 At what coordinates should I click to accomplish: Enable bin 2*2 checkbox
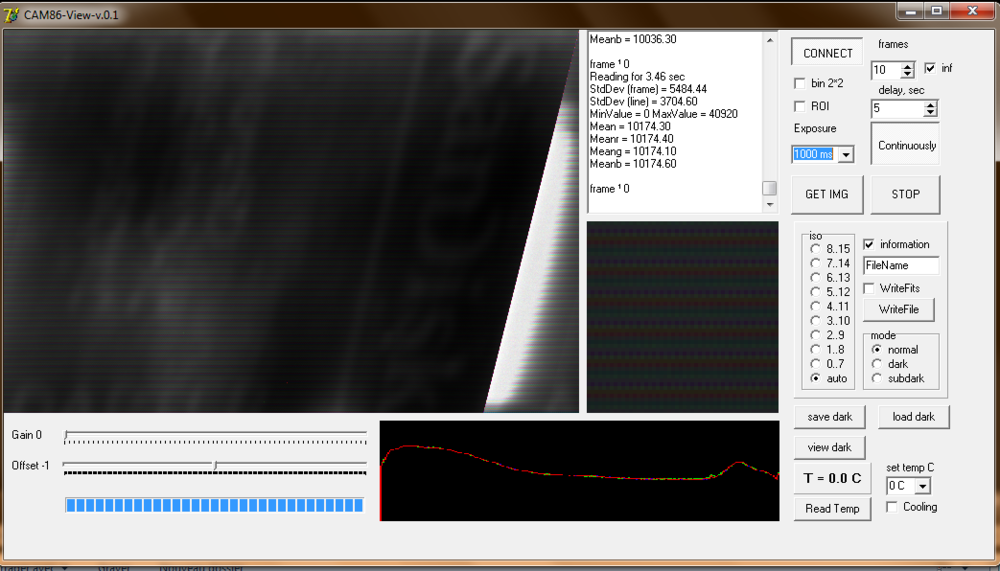tap(799, 84)
